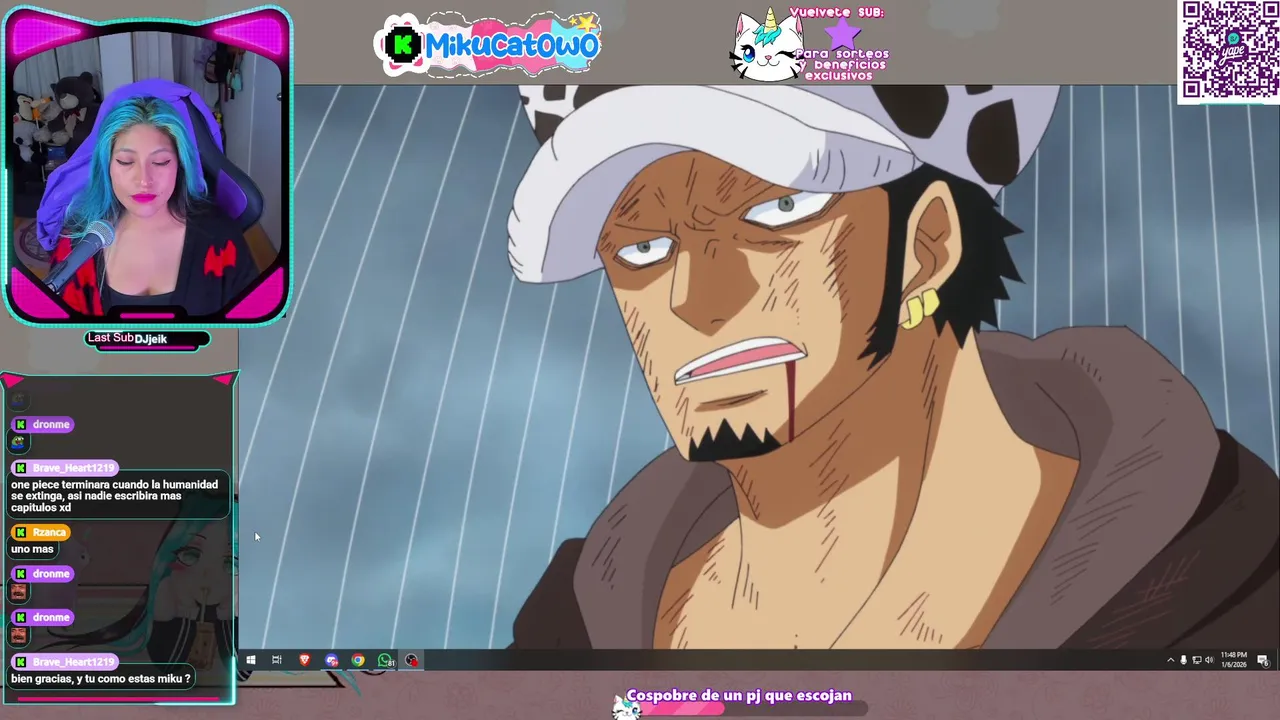The width and height of the screenshot is (1280, 720).
Task: Select Brave_Heart1219 above the 'bien gracias' message
Action: tap(73, 662)
